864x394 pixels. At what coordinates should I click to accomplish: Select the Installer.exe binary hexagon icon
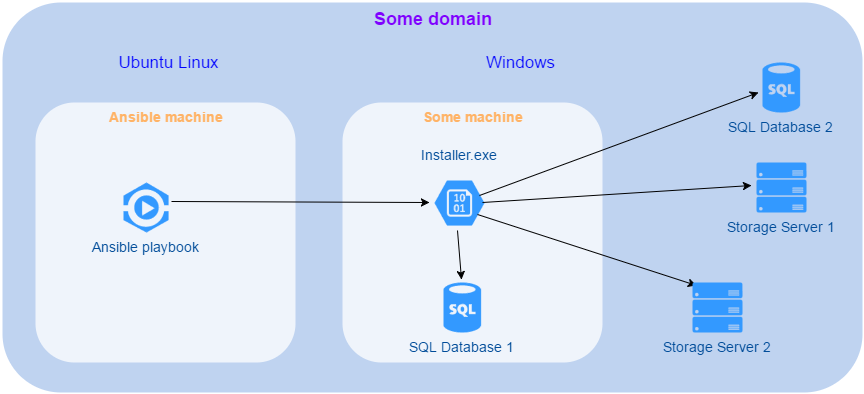tap(459, 202)
